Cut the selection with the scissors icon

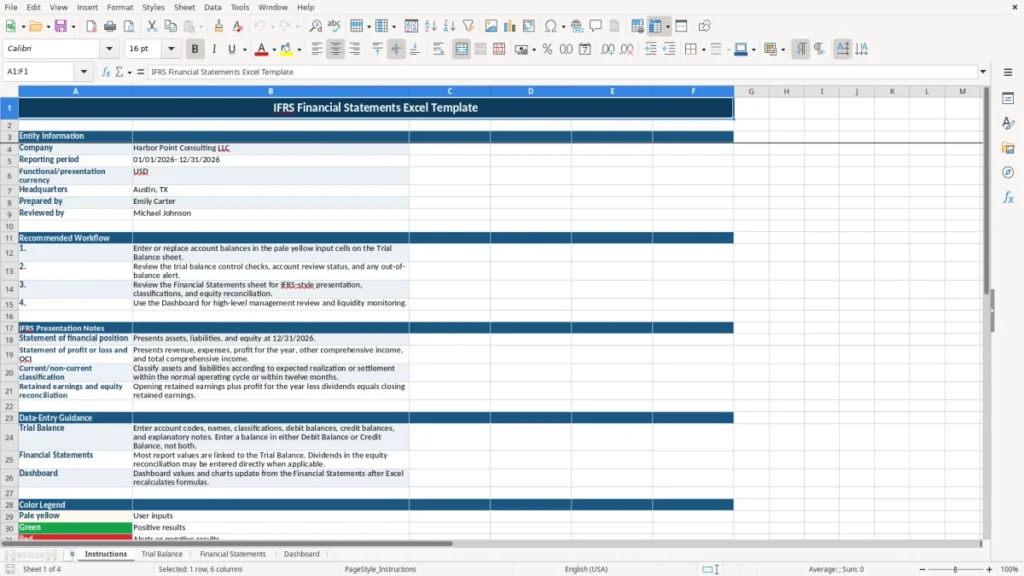coord(152,26)
